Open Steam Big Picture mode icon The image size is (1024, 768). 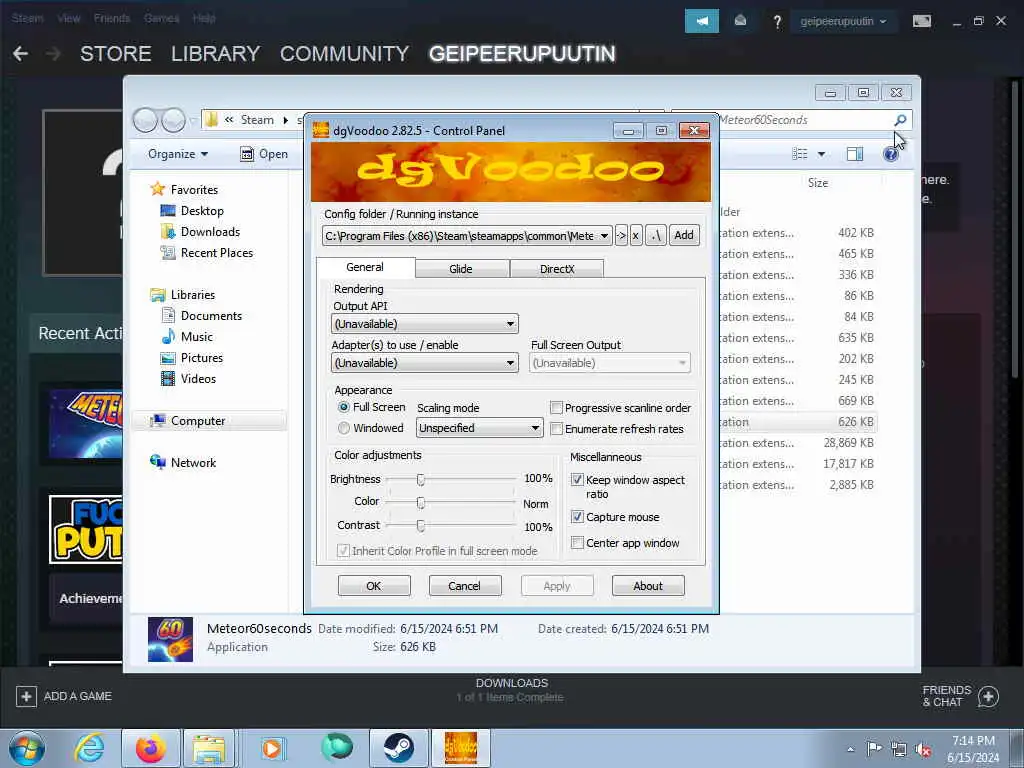921,21
